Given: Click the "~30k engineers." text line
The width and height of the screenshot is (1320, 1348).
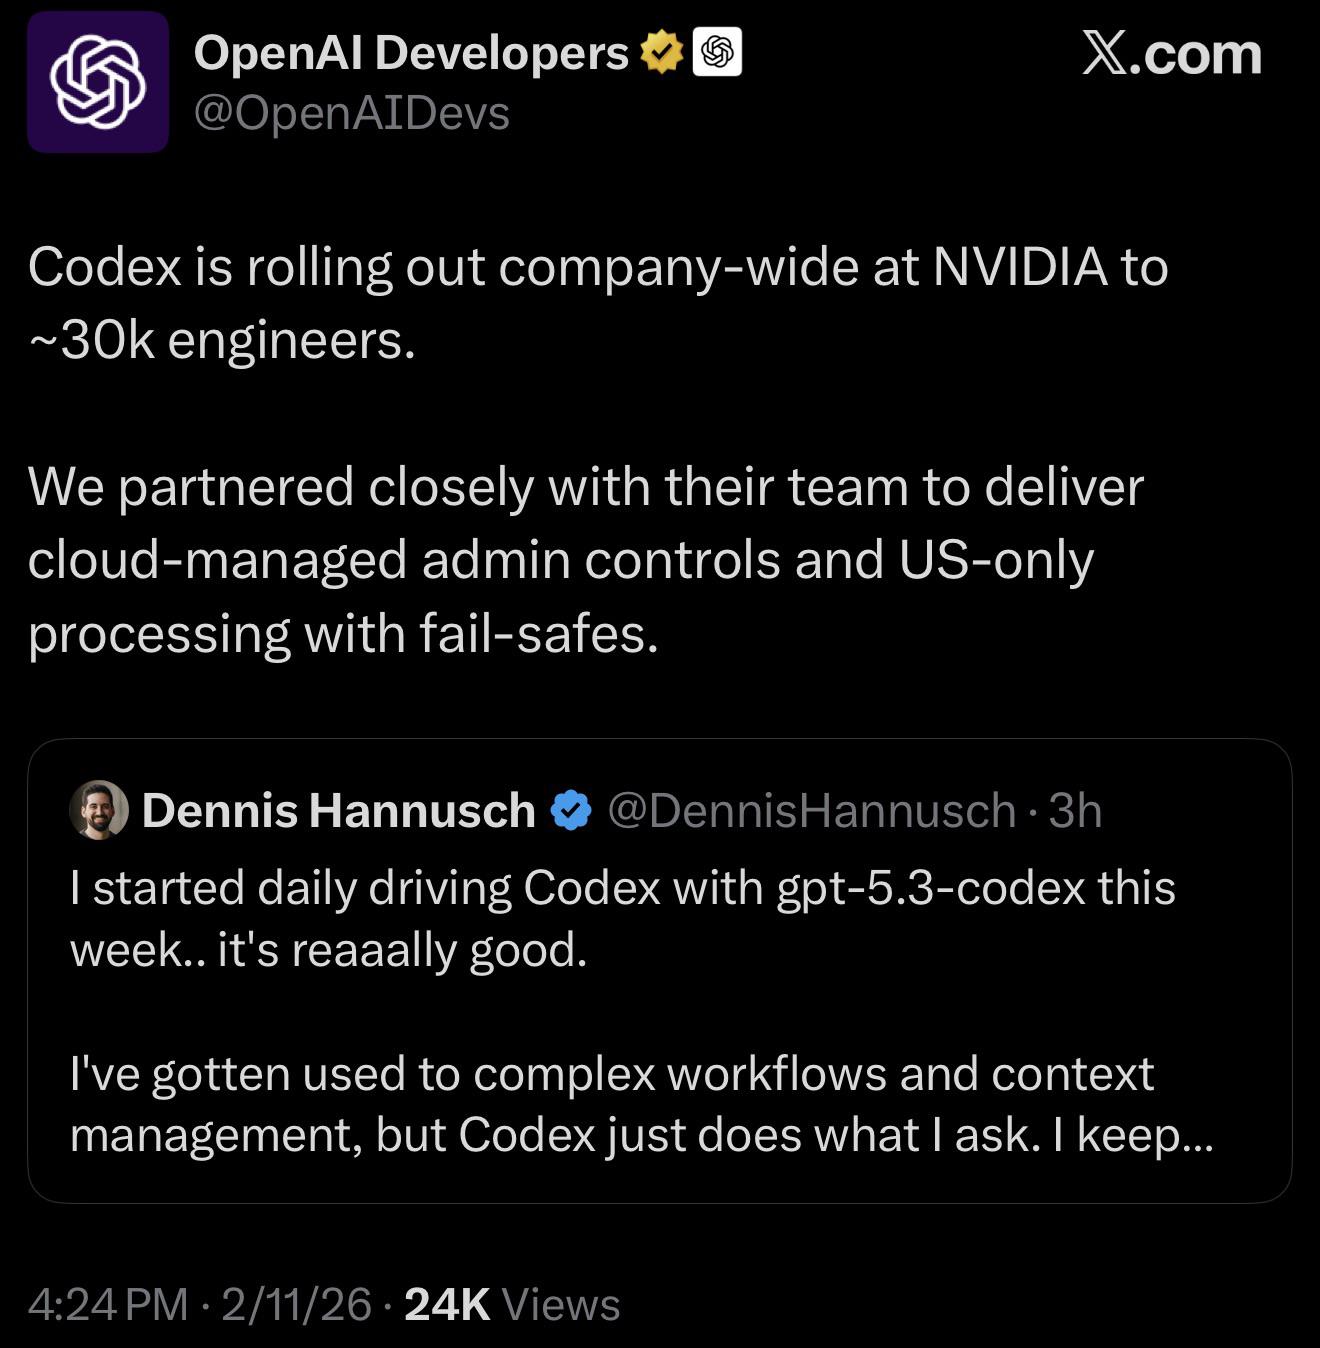Looking at the screenshot, I should point(222,340).
